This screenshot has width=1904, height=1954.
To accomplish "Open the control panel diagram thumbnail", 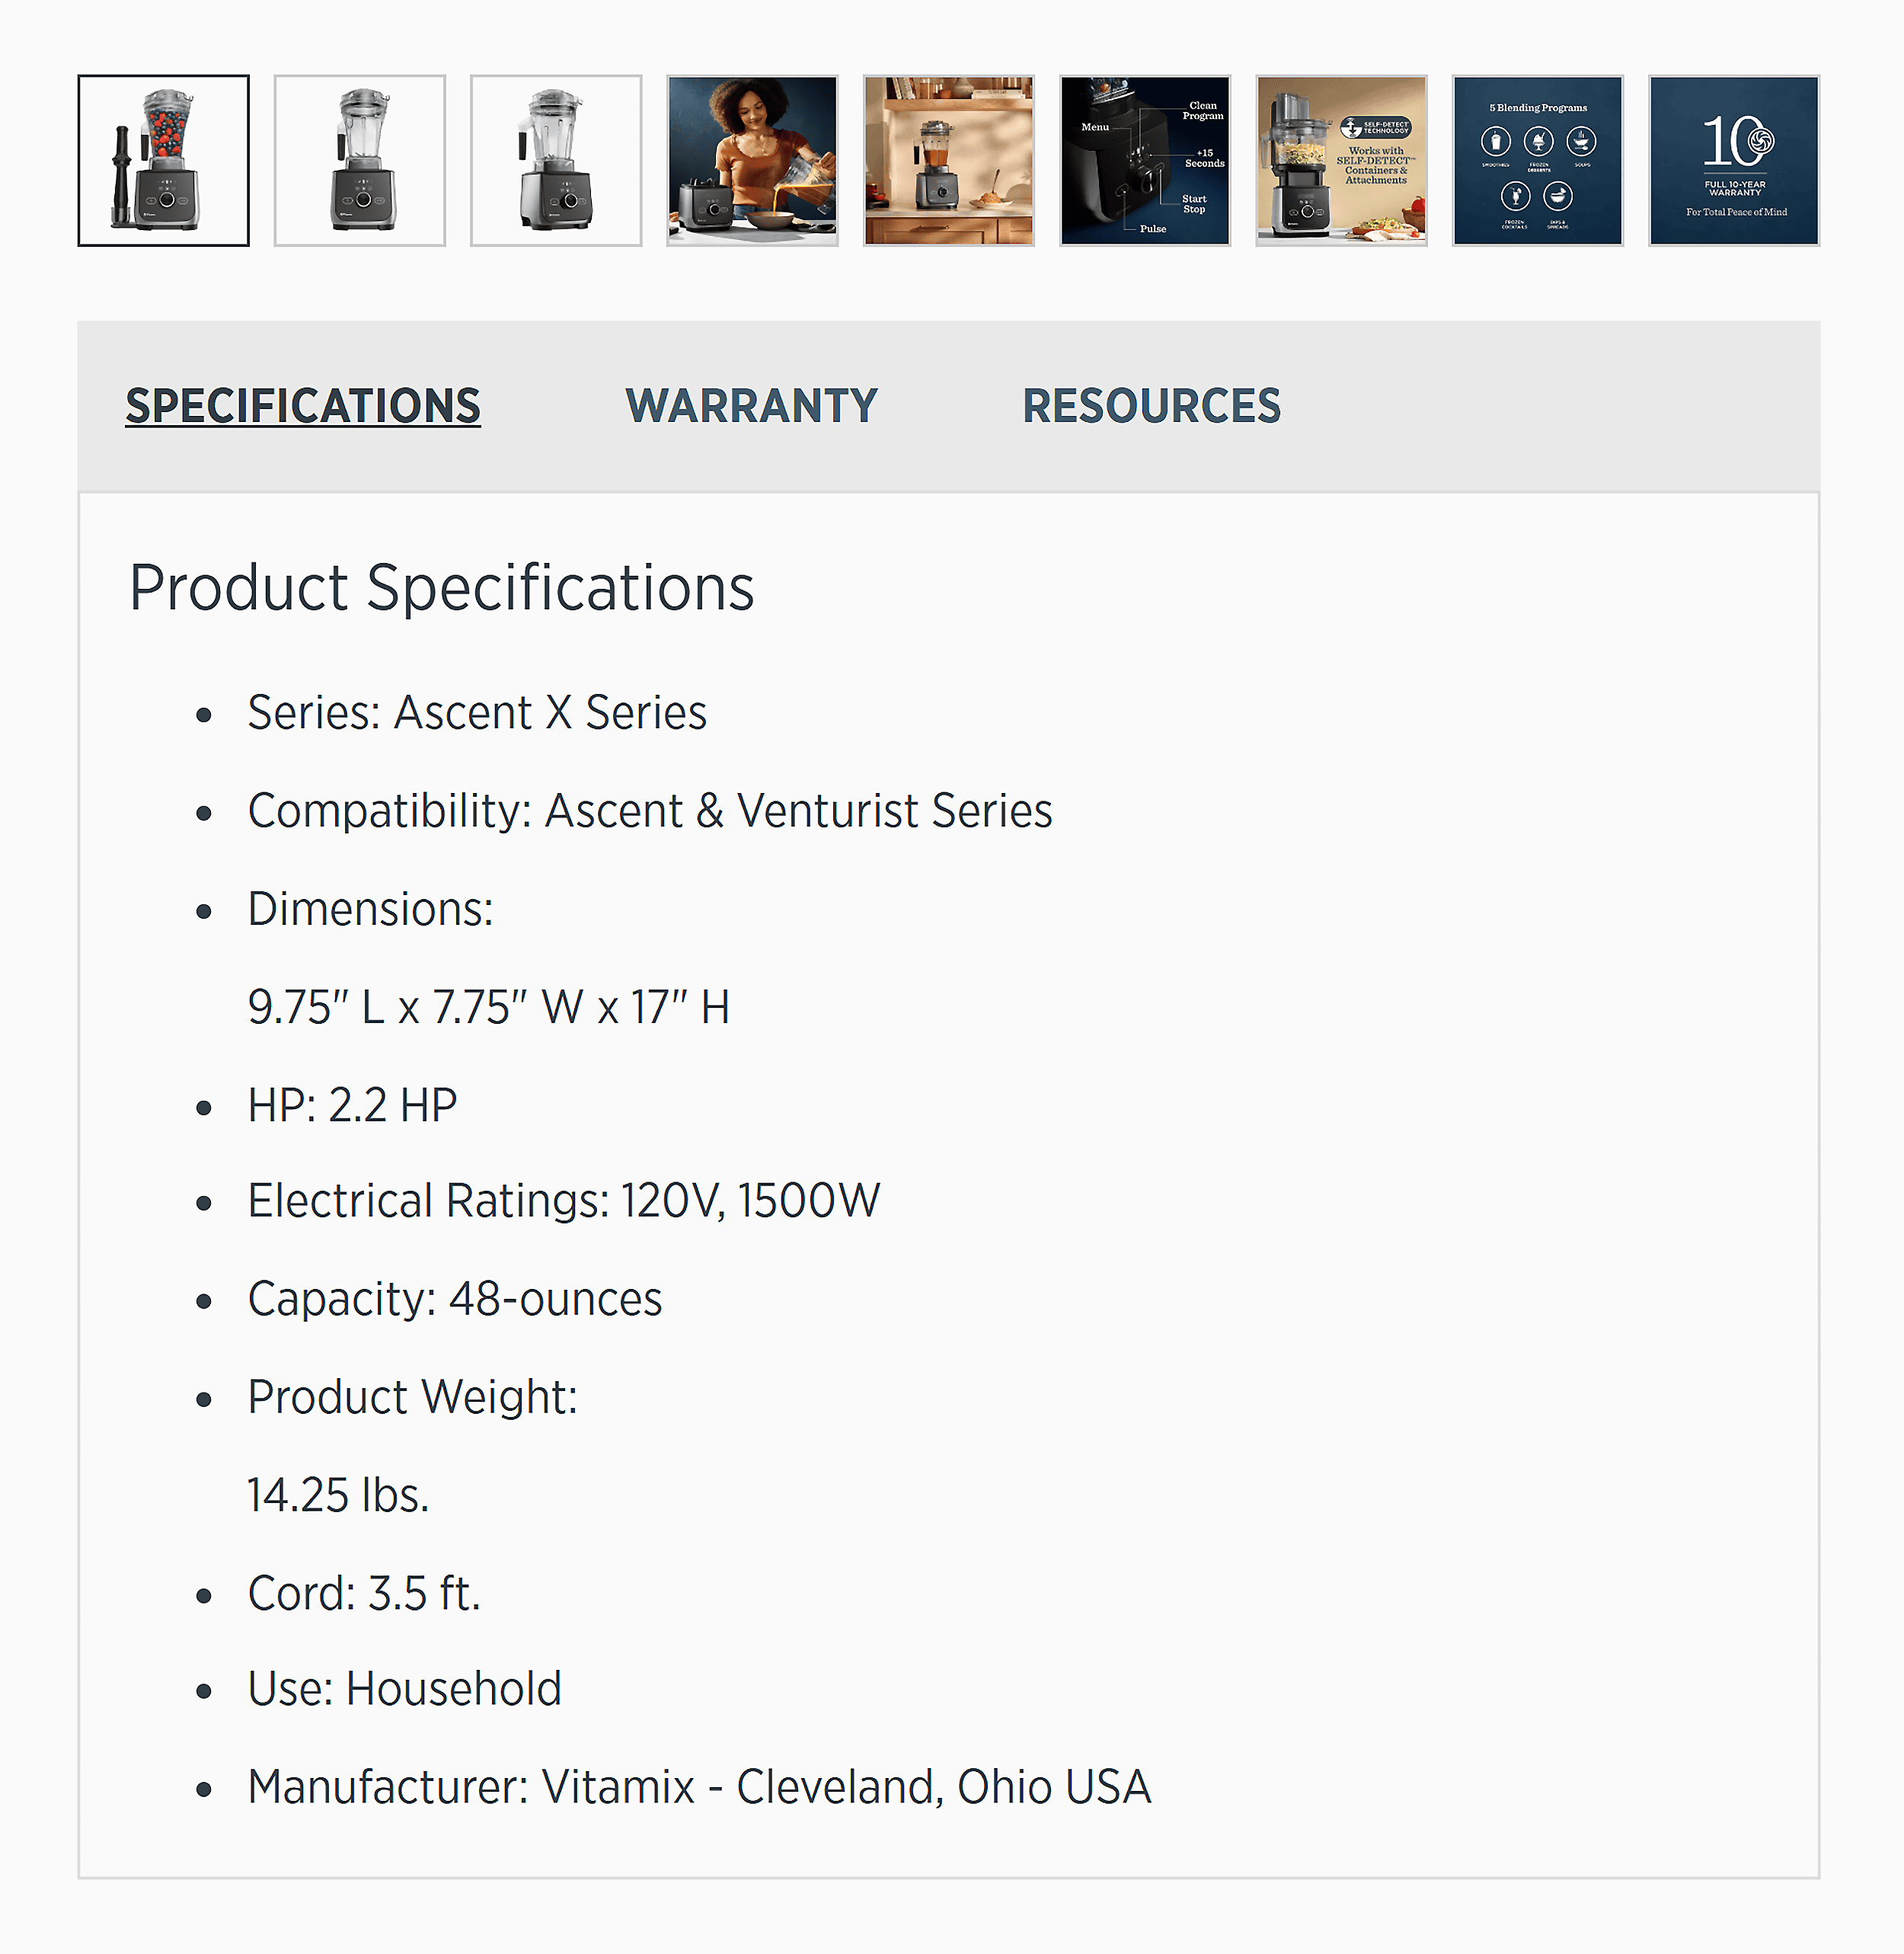I will click(1144, 160).
